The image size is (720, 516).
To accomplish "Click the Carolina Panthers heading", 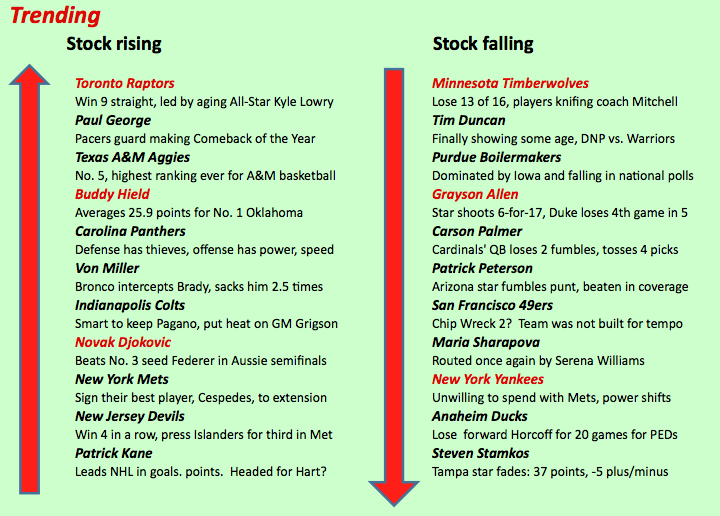I will coord(130,231).
